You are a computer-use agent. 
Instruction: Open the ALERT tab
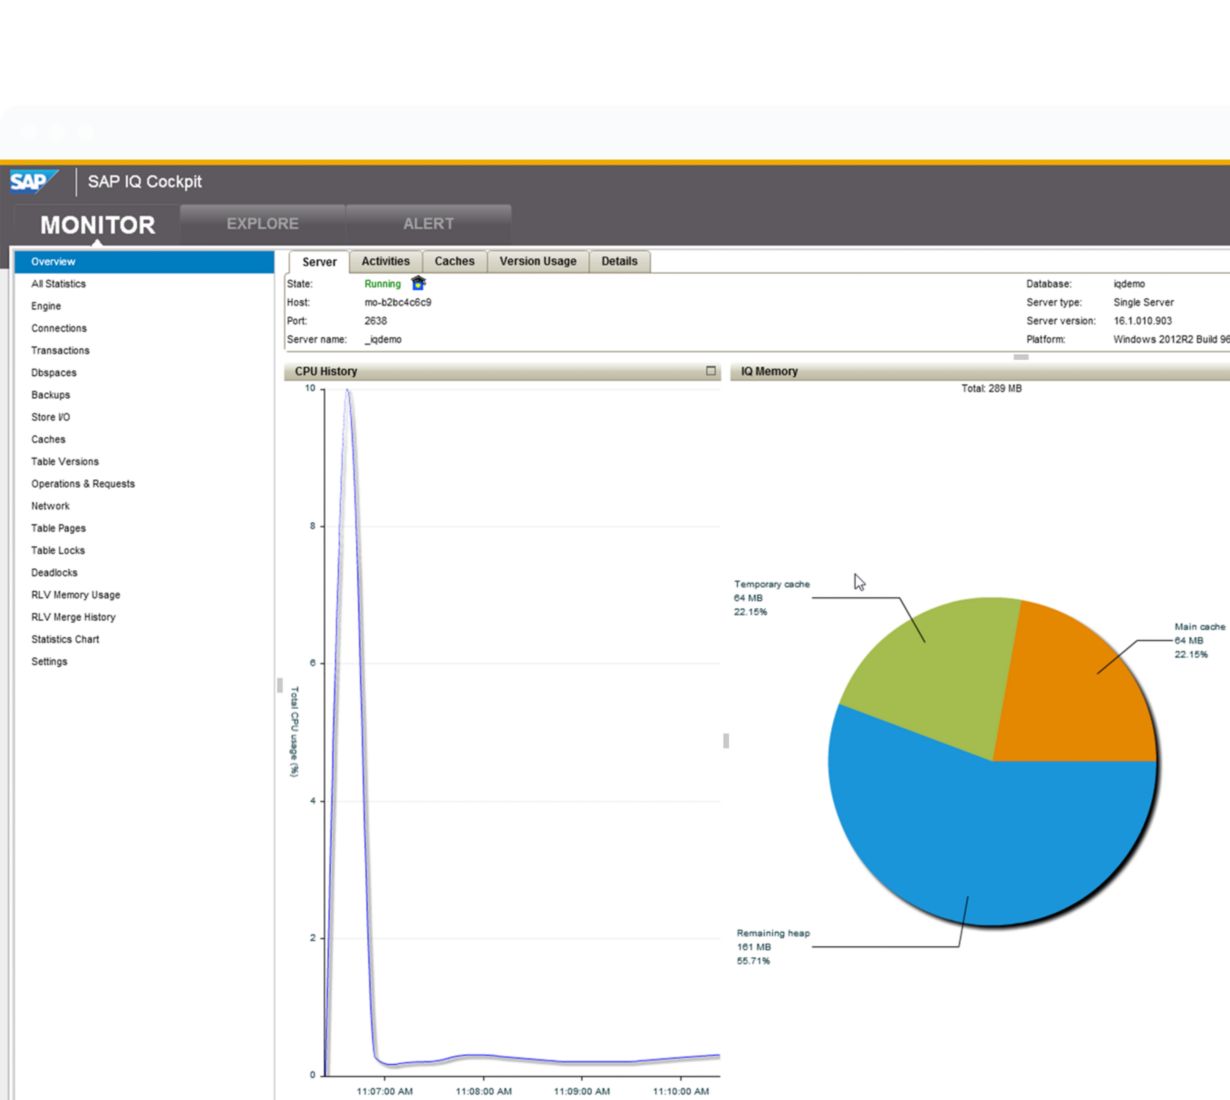[428, 224]
